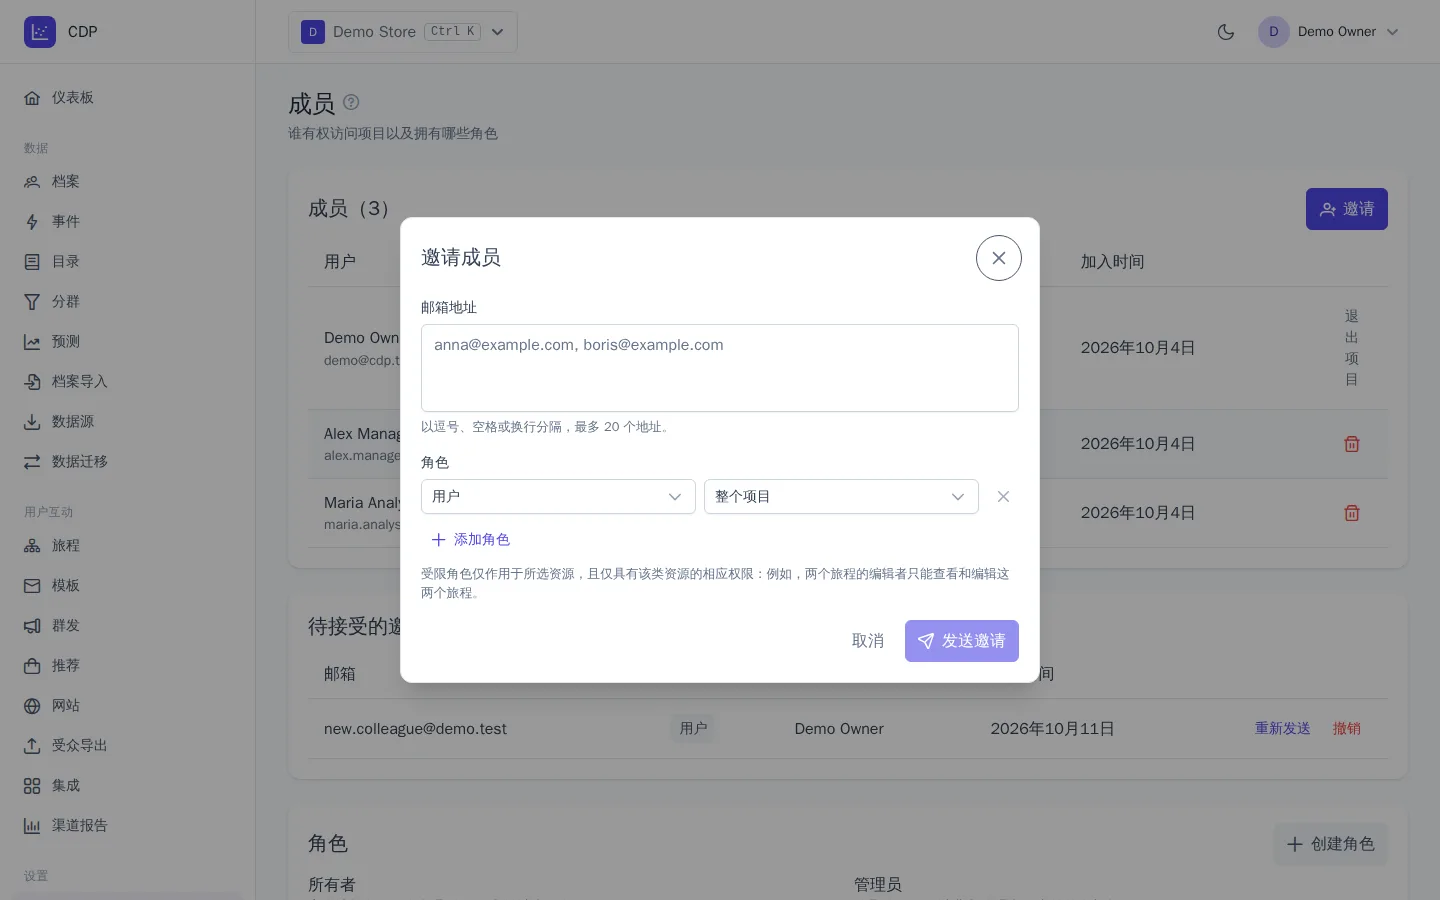Click the 模板 envelope icon
1440x900 pixels.
point(32,586)
